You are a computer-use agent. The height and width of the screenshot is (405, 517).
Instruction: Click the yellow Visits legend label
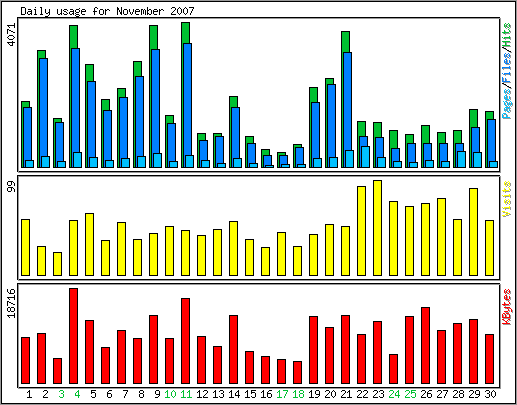(x=507, y=199)
